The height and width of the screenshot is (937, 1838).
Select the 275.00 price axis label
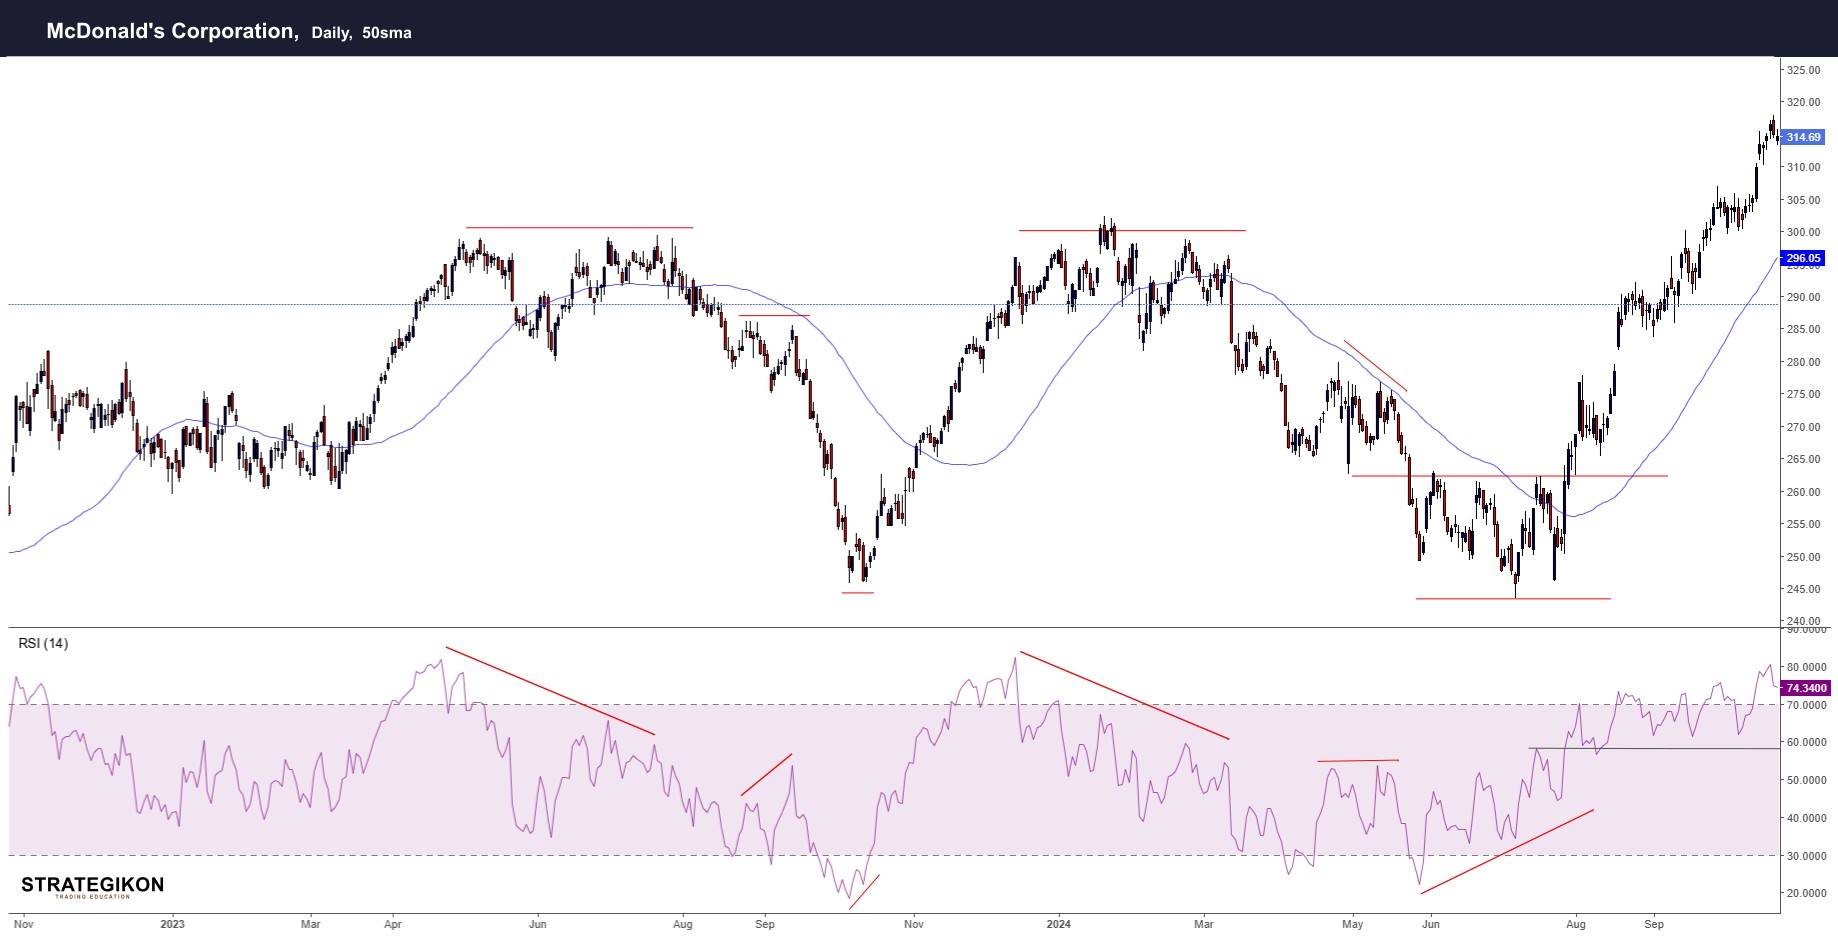pos(1804,394)
